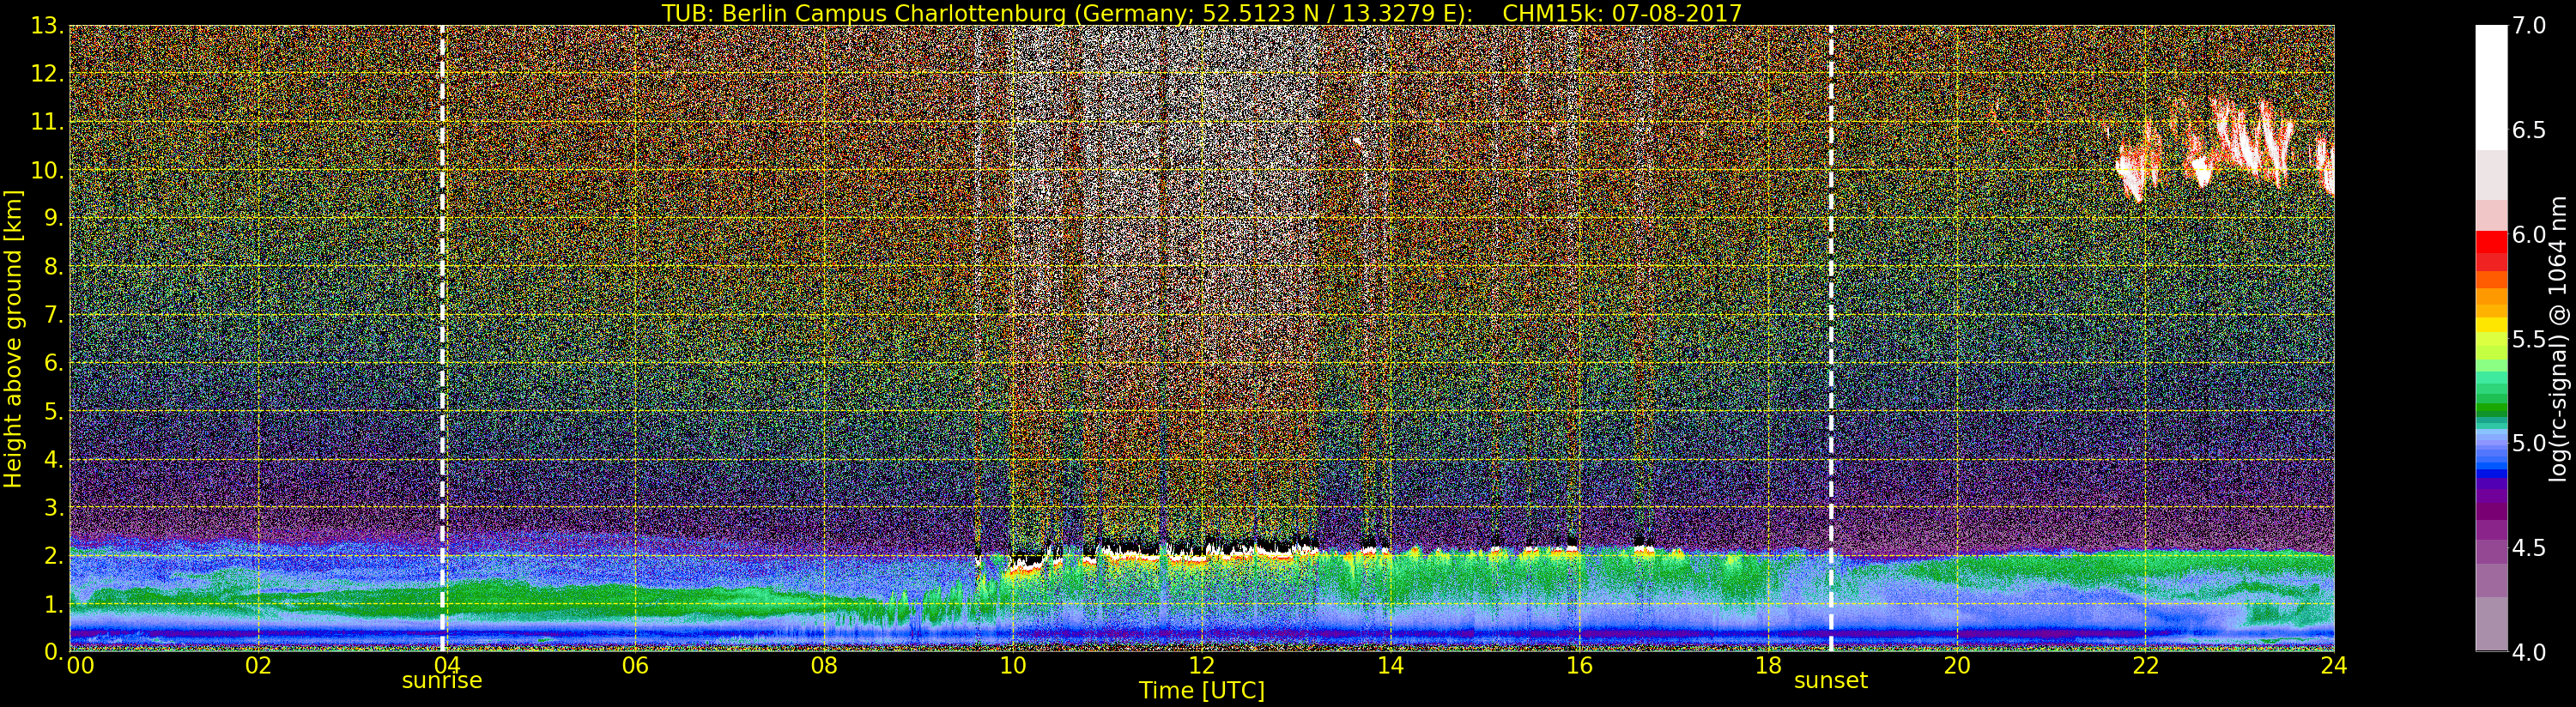Click the white top segment of the colorbar
2576x707 pixels.
tap(2491, 88)
